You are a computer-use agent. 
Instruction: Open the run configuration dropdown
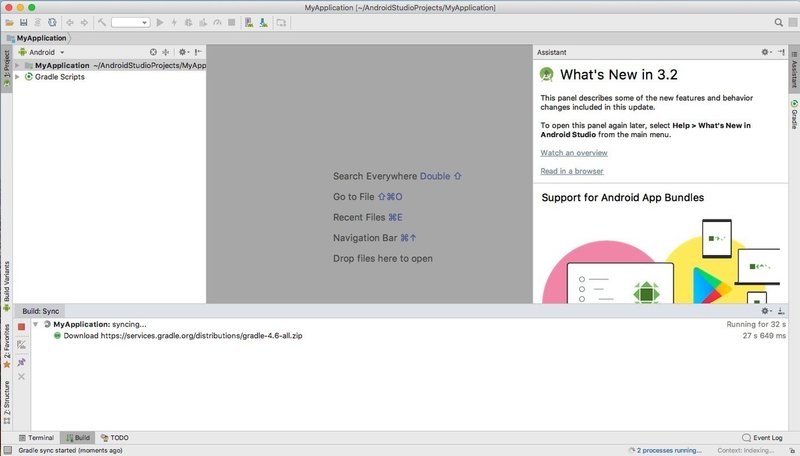pyautogui.click(x=131, y=22)
